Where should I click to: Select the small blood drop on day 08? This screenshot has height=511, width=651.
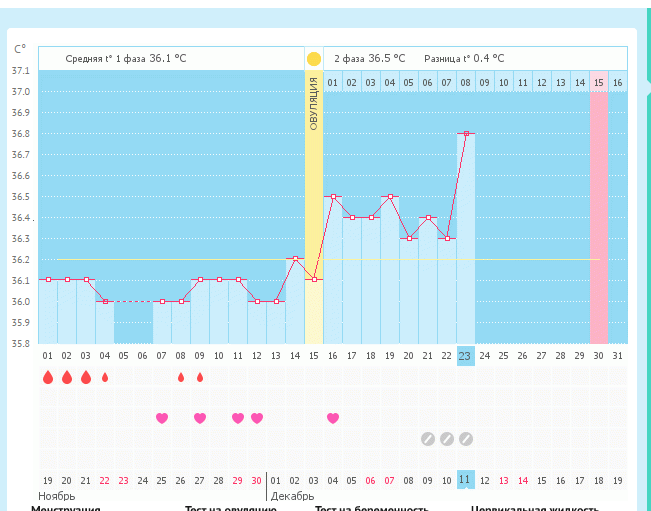181,377
